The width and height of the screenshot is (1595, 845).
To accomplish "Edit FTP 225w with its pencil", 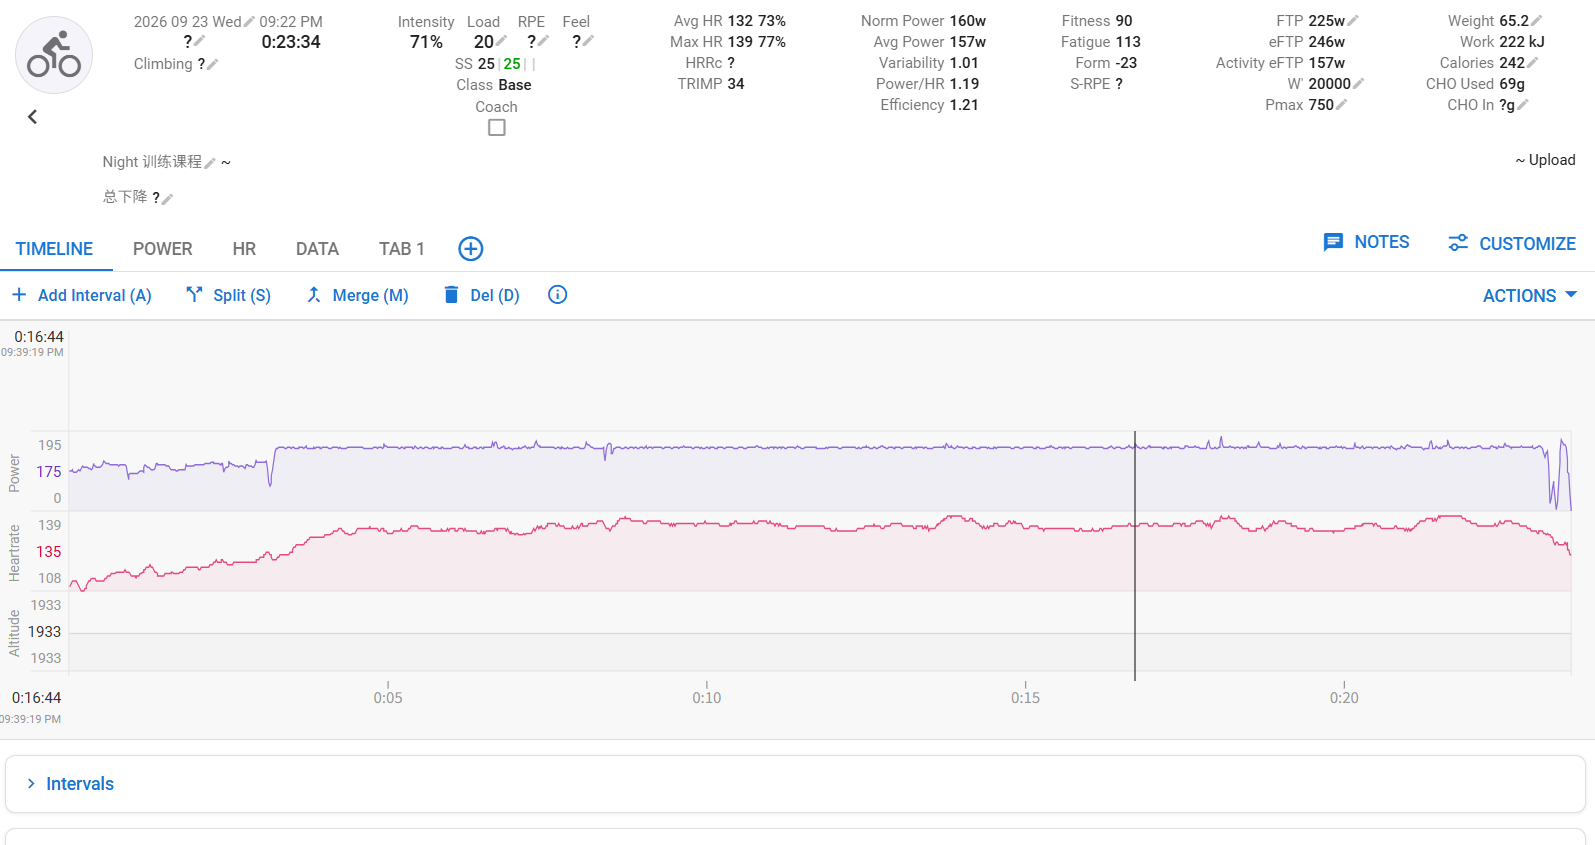I will click(1353, 21).
